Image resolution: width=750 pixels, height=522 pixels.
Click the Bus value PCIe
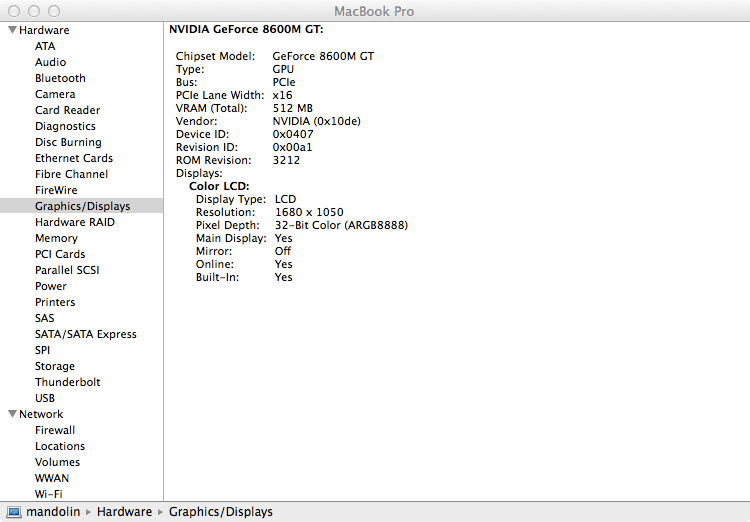(x=284, y=82)
